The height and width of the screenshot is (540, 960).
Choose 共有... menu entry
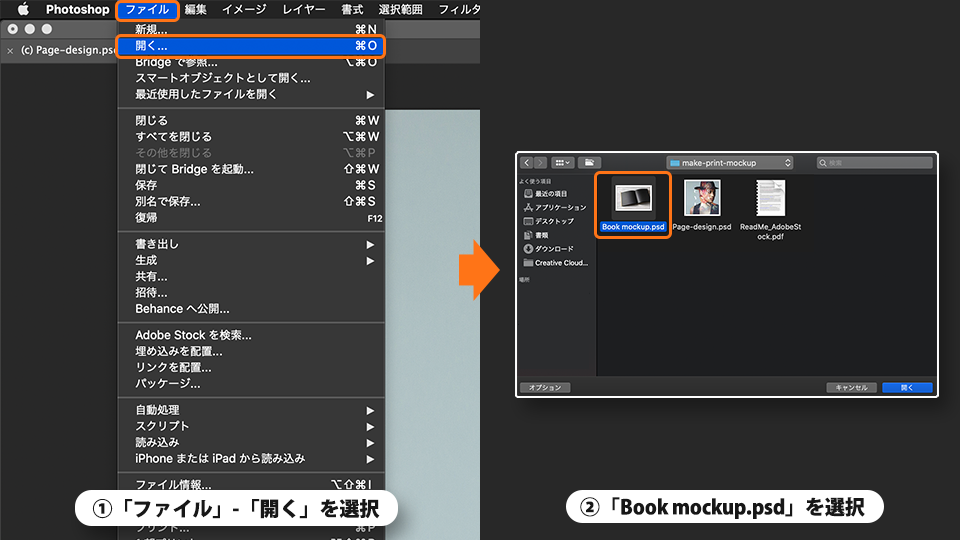251,276
